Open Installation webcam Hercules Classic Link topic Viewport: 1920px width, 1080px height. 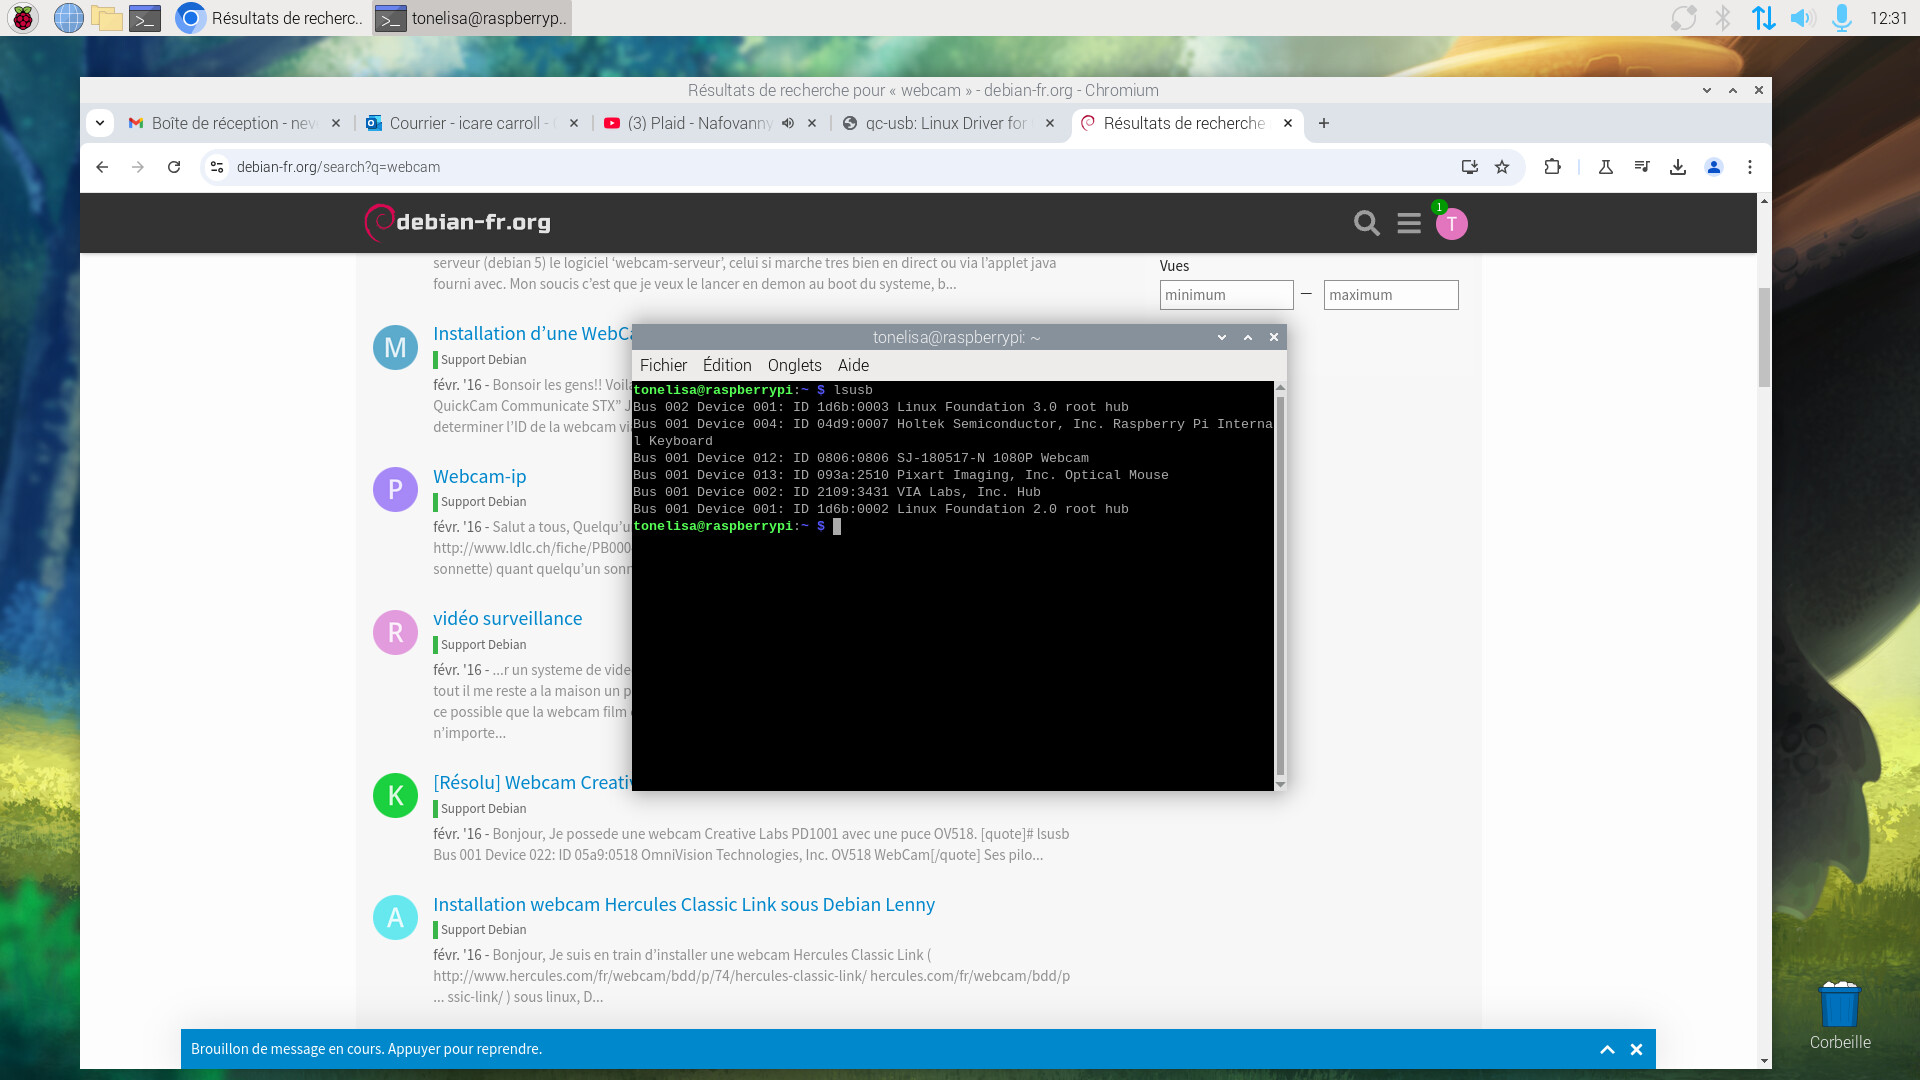coord(684,904)
